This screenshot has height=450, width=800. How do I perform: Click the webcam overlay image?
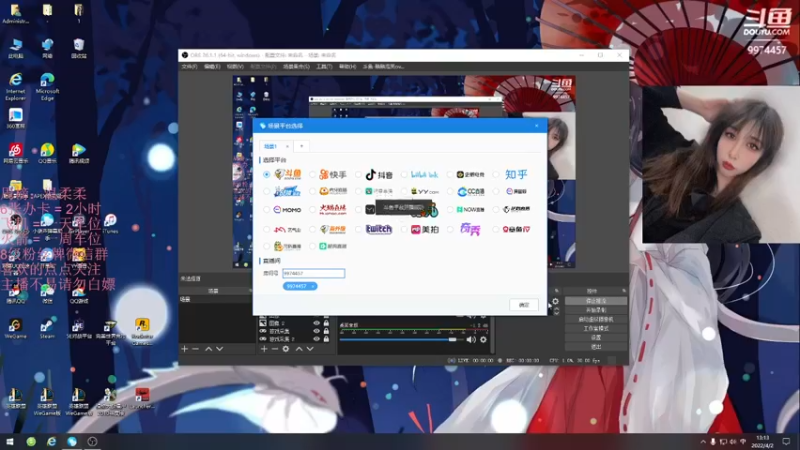[x=720, y=164]
